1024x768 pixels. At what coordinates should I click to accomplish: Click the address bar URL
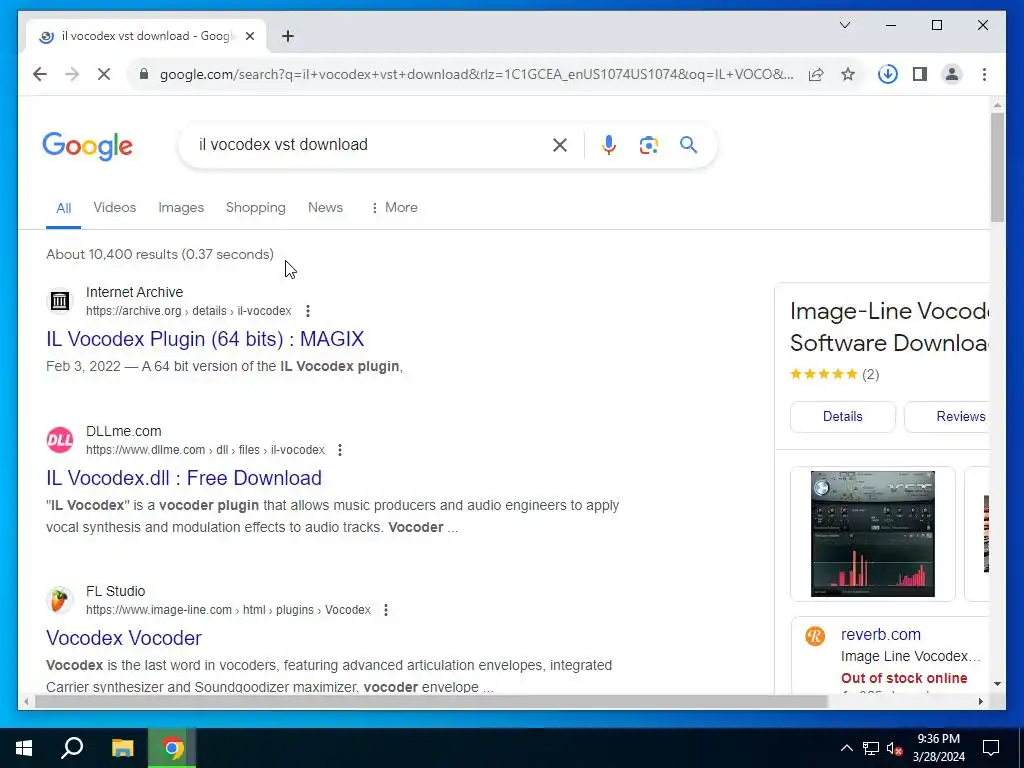pyautogui.click(x=477, y=74)
